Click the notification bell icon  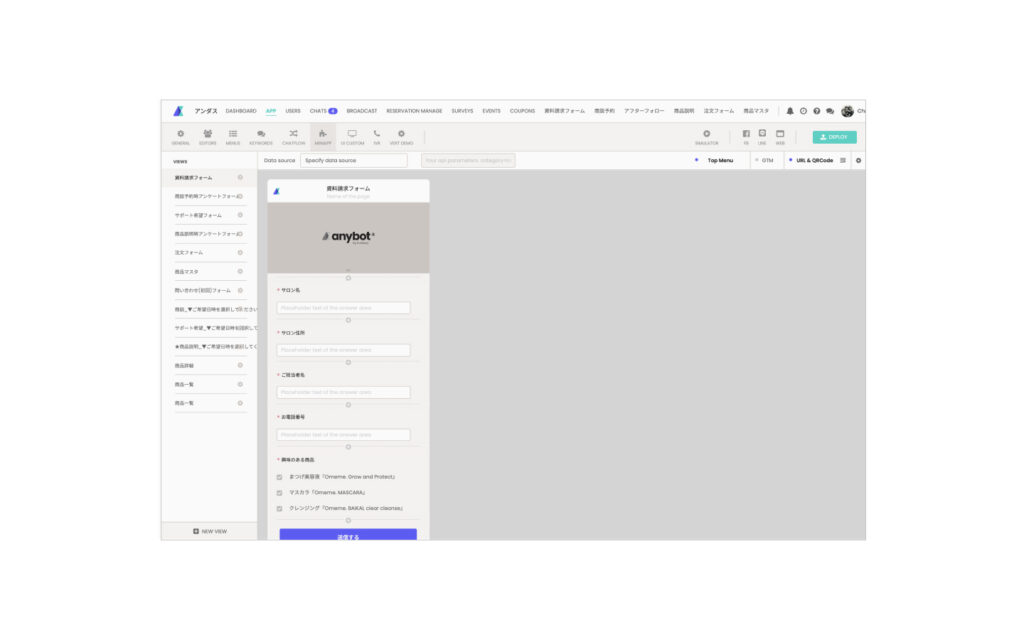click(790, 111)
